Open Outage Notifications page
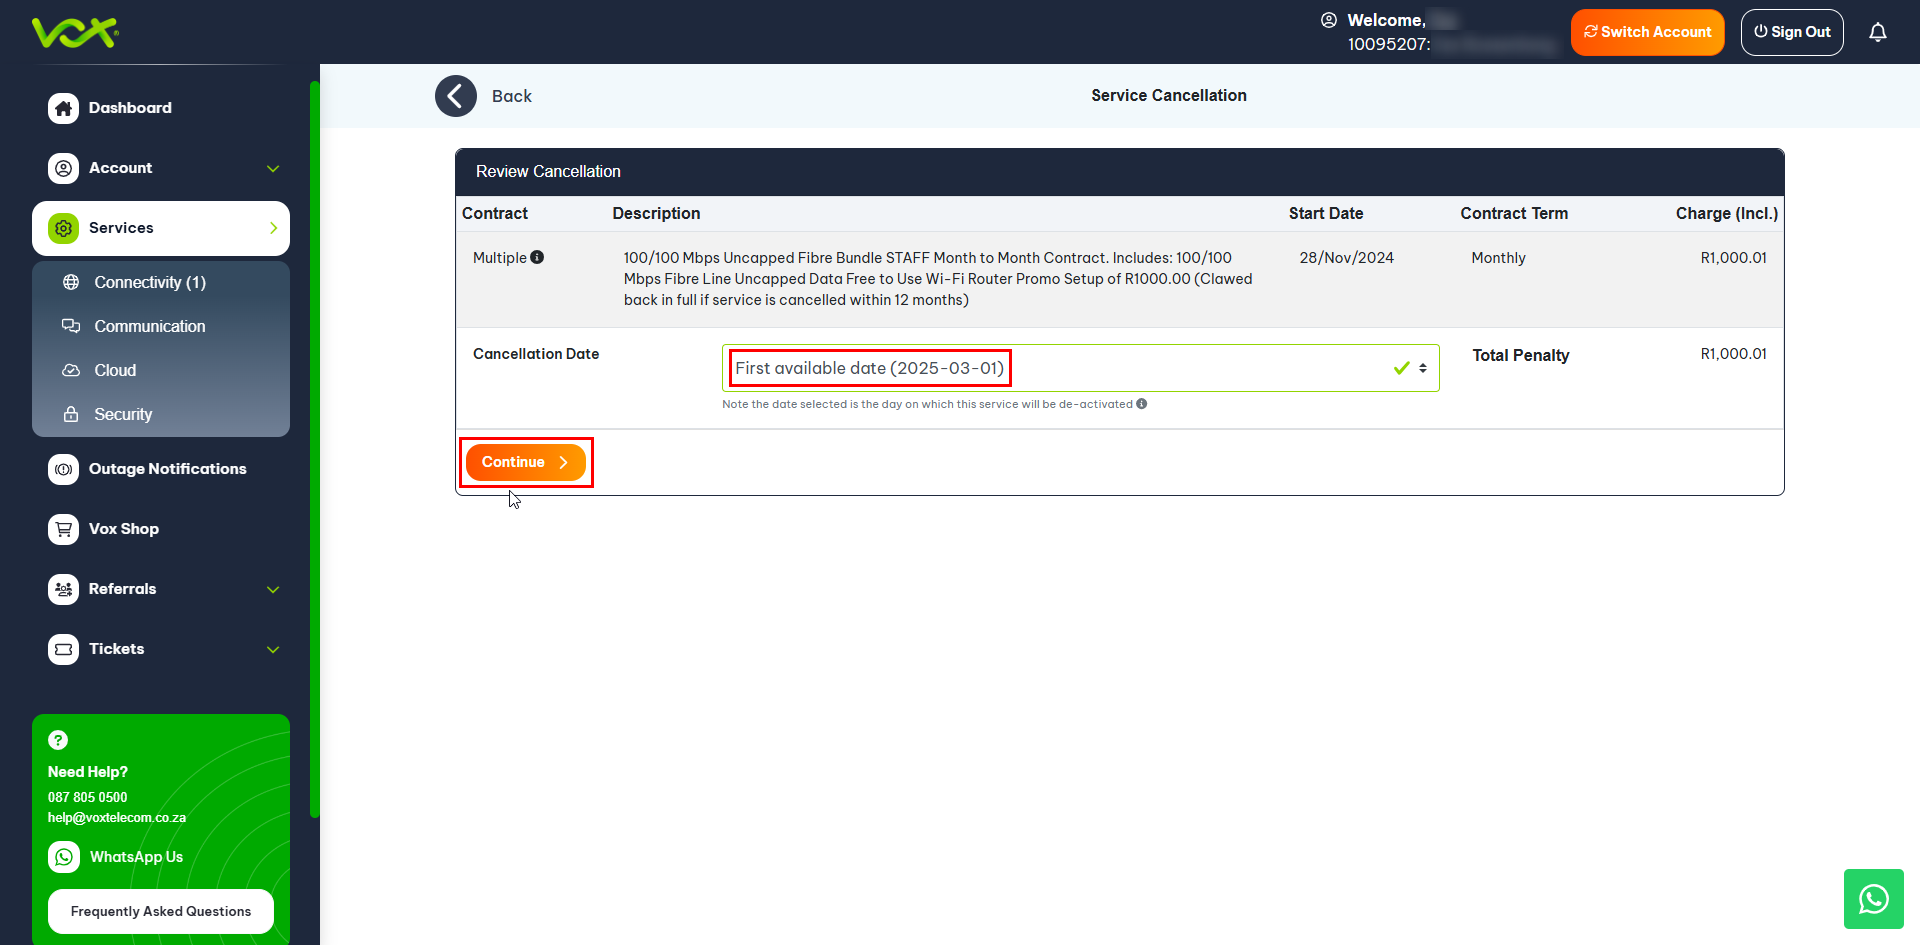The height and width of the screenshot is (945, 1920). 167,469
